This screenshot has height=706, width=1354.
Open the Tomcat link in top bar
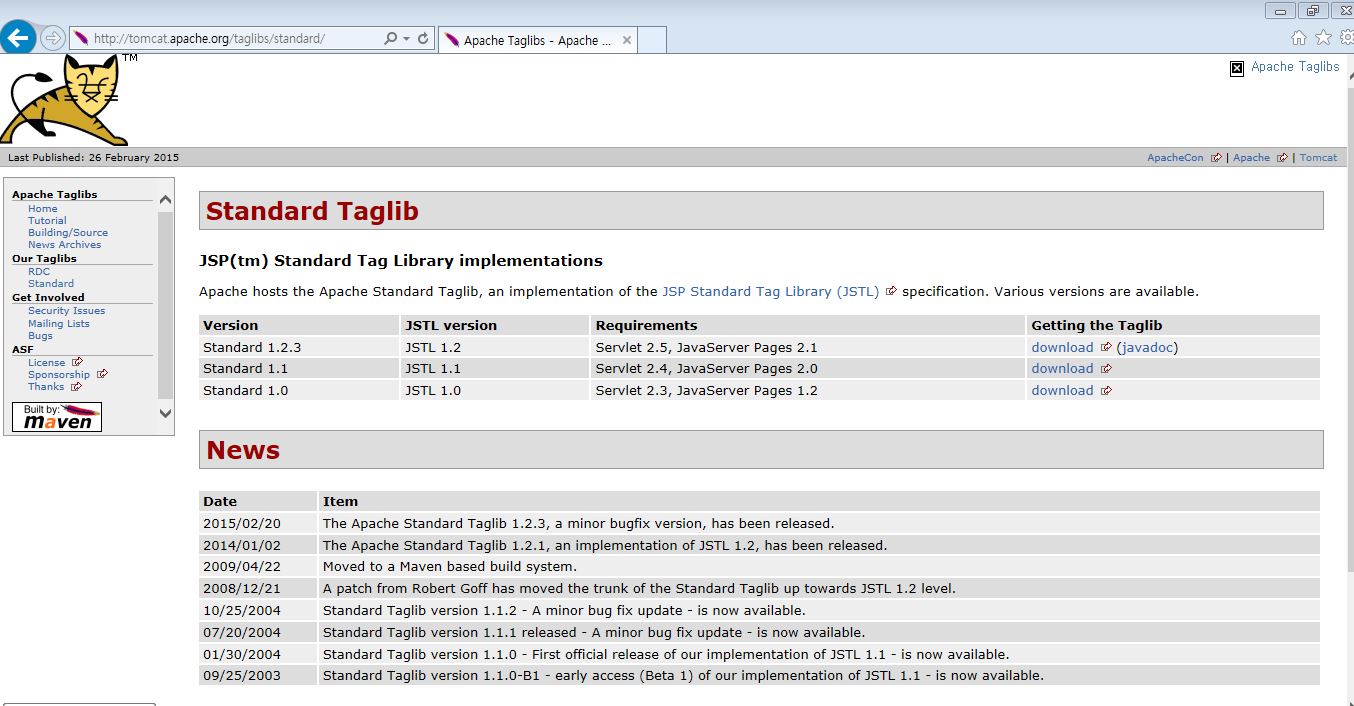[x=1318, y=158]
